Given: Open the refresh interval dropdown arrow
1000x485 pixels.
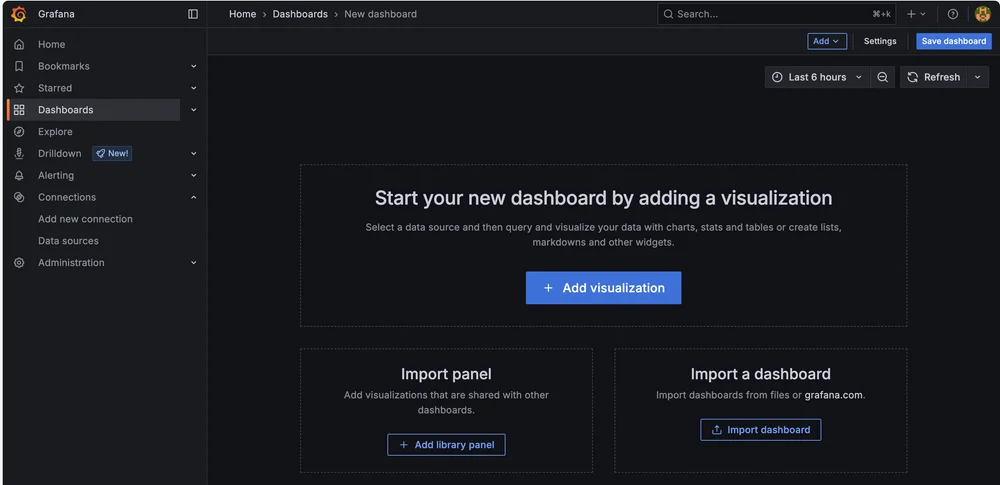Looking at the screenshot, I should click(x=977, y=77).
